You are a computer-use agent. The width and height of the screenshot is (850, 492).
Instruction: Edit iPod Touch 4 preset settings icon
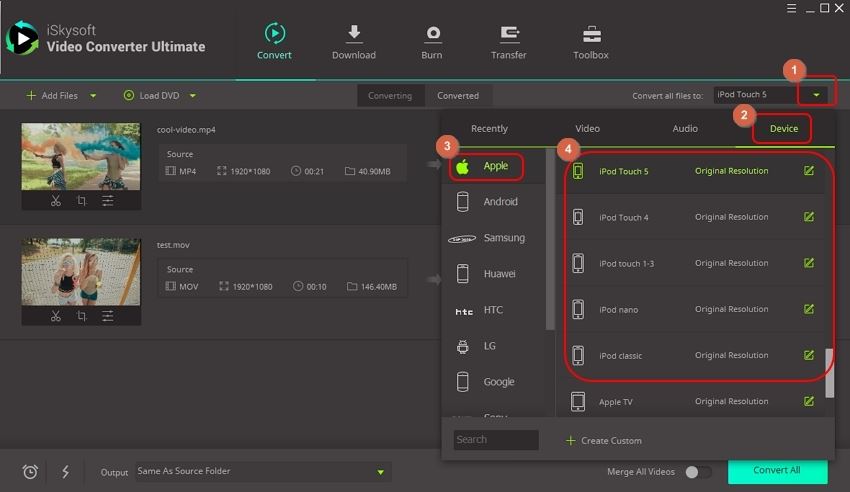pos(809,217)
